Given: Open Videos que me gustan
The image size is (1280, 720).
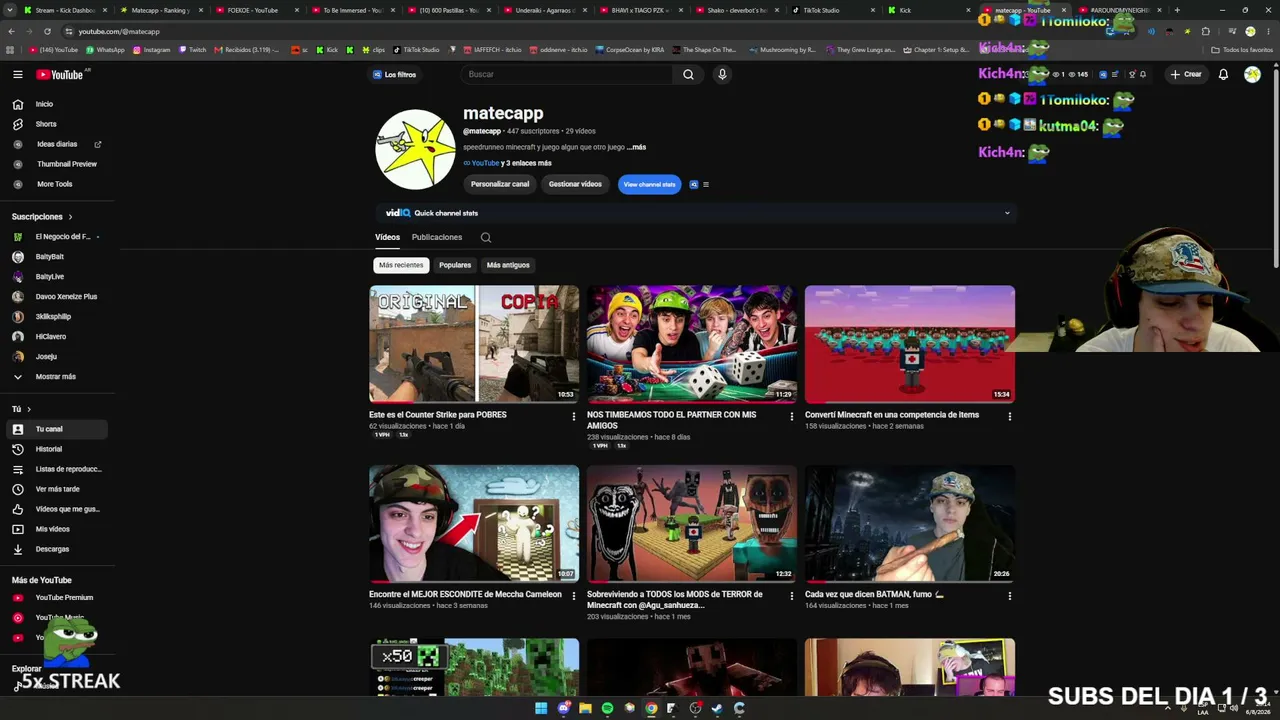Looking at the screenshot, I should click(x=56, y=509).
